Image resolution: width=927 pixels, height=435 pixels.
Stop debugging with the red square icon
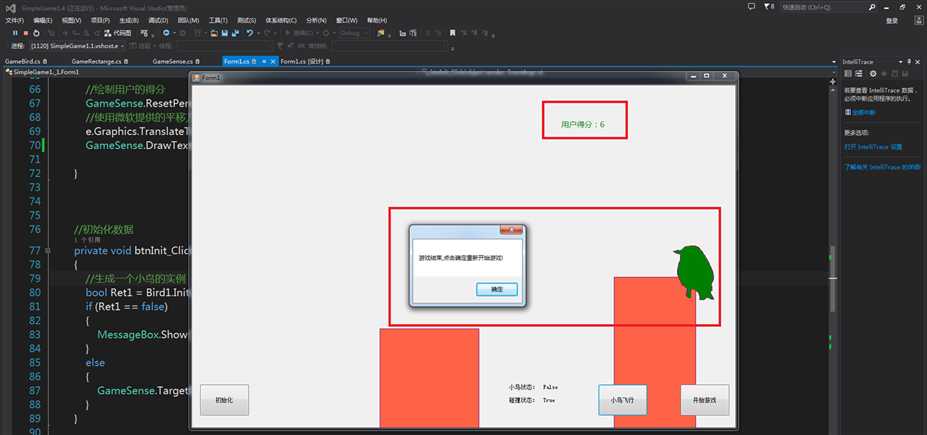point(26,33)
